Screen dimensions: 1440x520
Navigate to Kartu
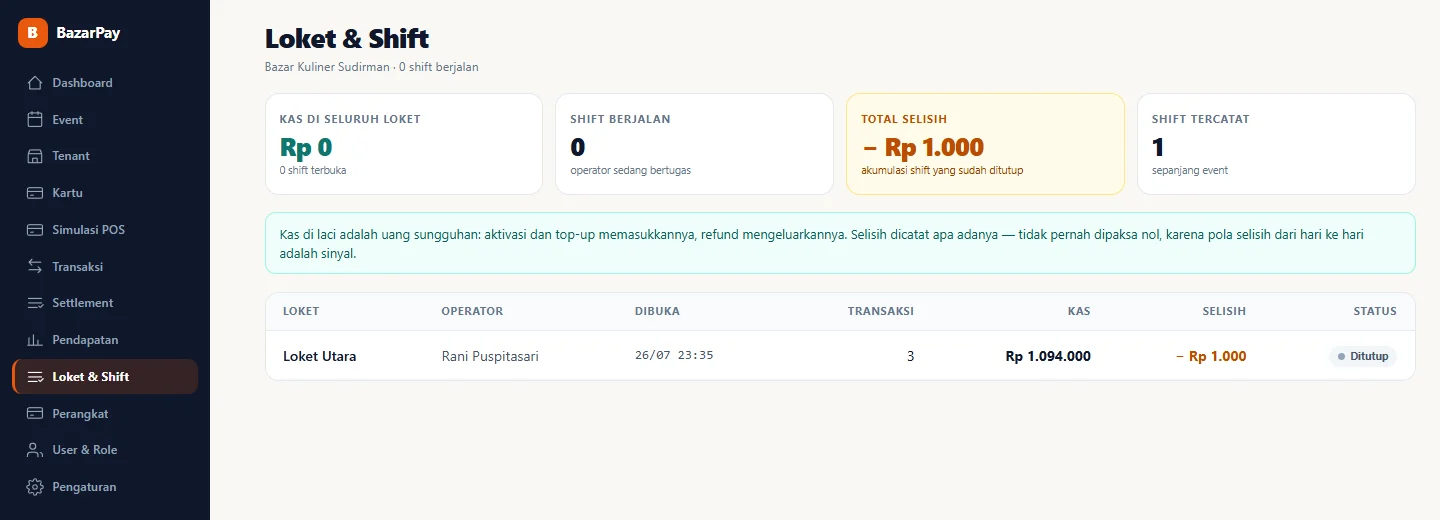(x=105, y=193)
